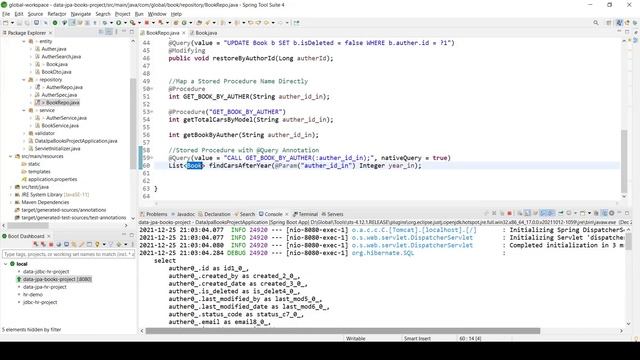Image resolution: width=640 pixels, height=360 pixels.
Task: Open the Refactor menu
Action: (x=57, y=14)
